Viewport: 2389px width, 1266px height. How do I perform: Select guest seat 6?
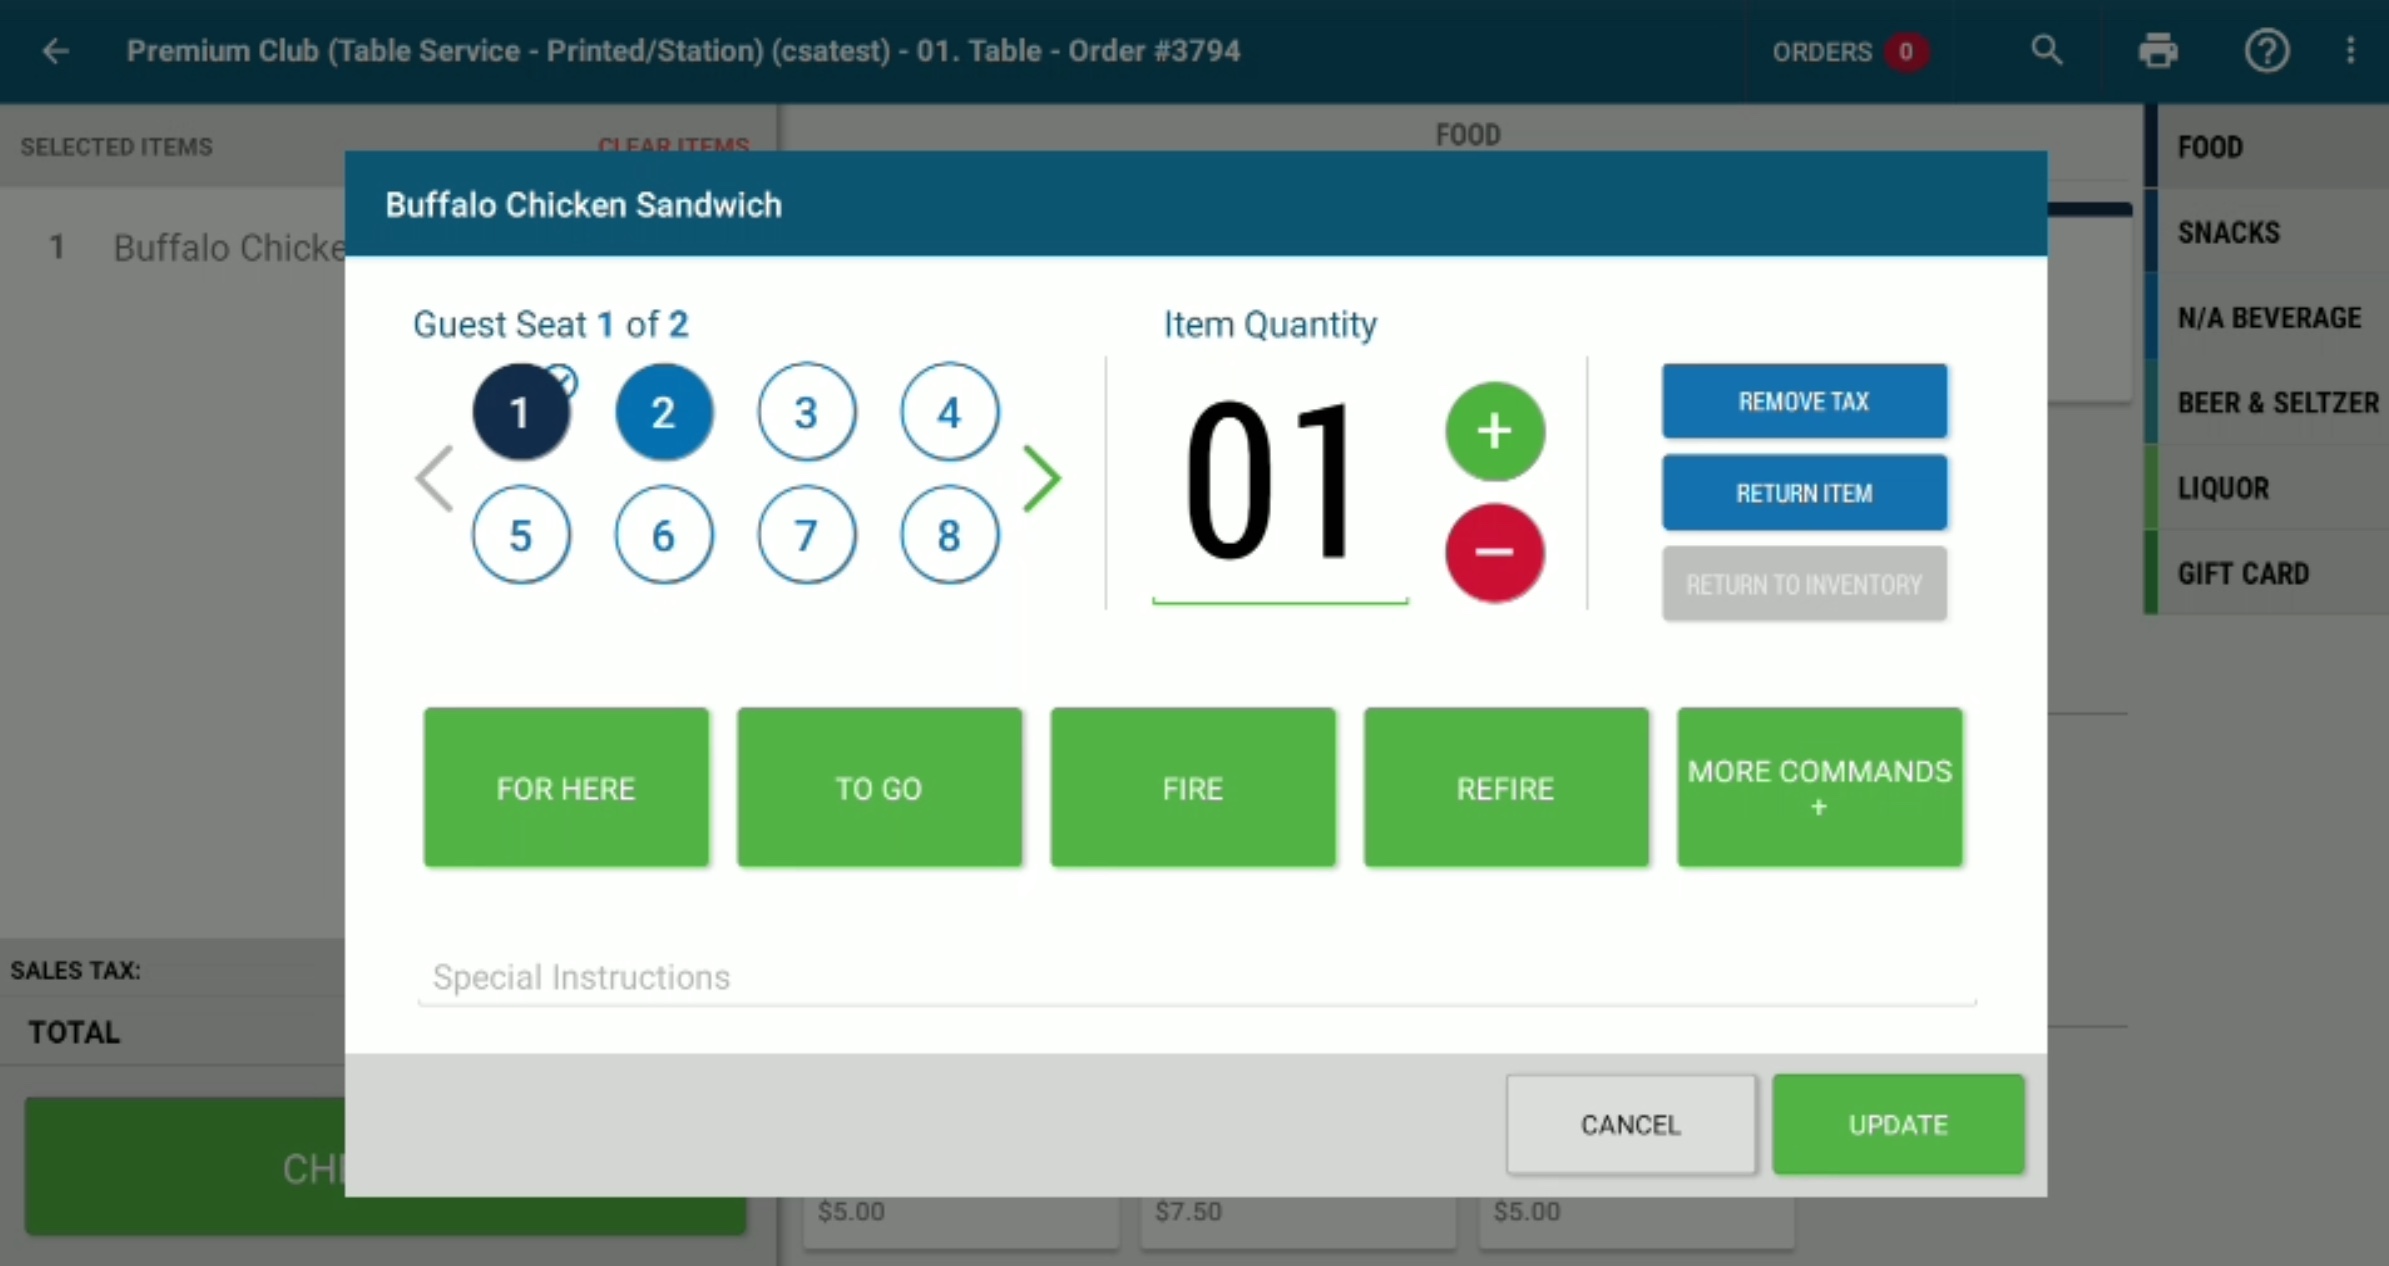tap(664, 535)
